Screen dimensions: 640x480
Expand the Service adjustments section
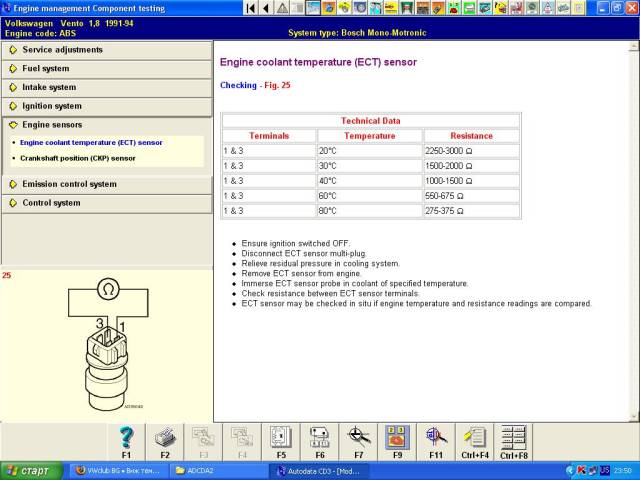(x=62, y=50)
